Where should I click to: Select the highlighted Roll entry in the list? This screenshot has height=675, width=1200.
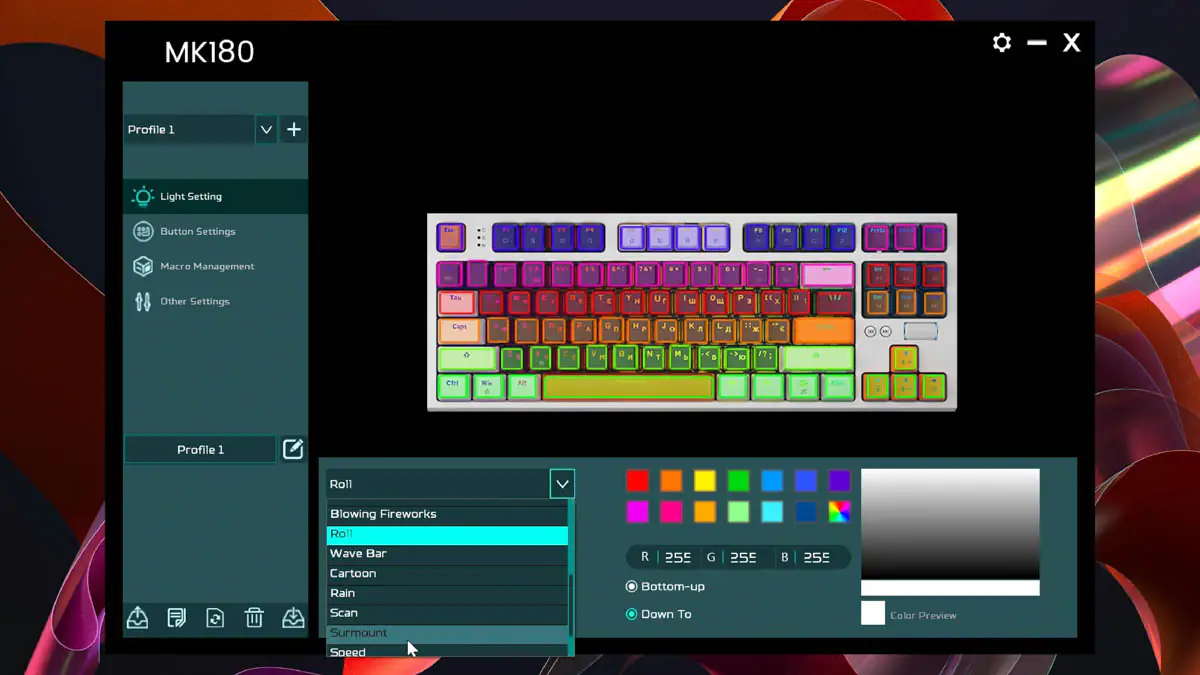click(x=447, y=534)
